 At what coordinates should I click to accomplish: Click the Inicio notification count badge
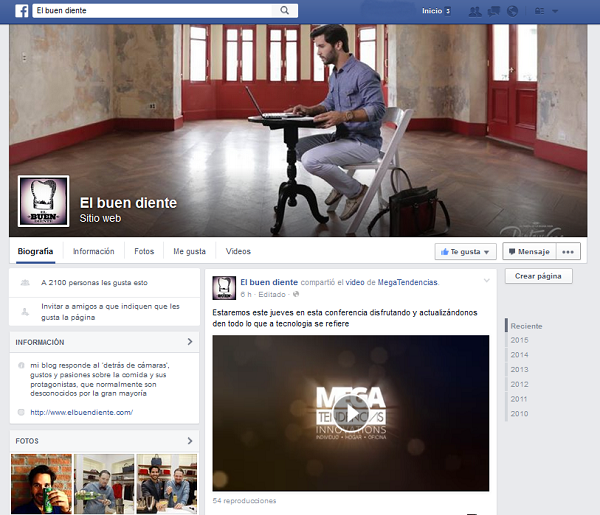[x=447, y=11]
